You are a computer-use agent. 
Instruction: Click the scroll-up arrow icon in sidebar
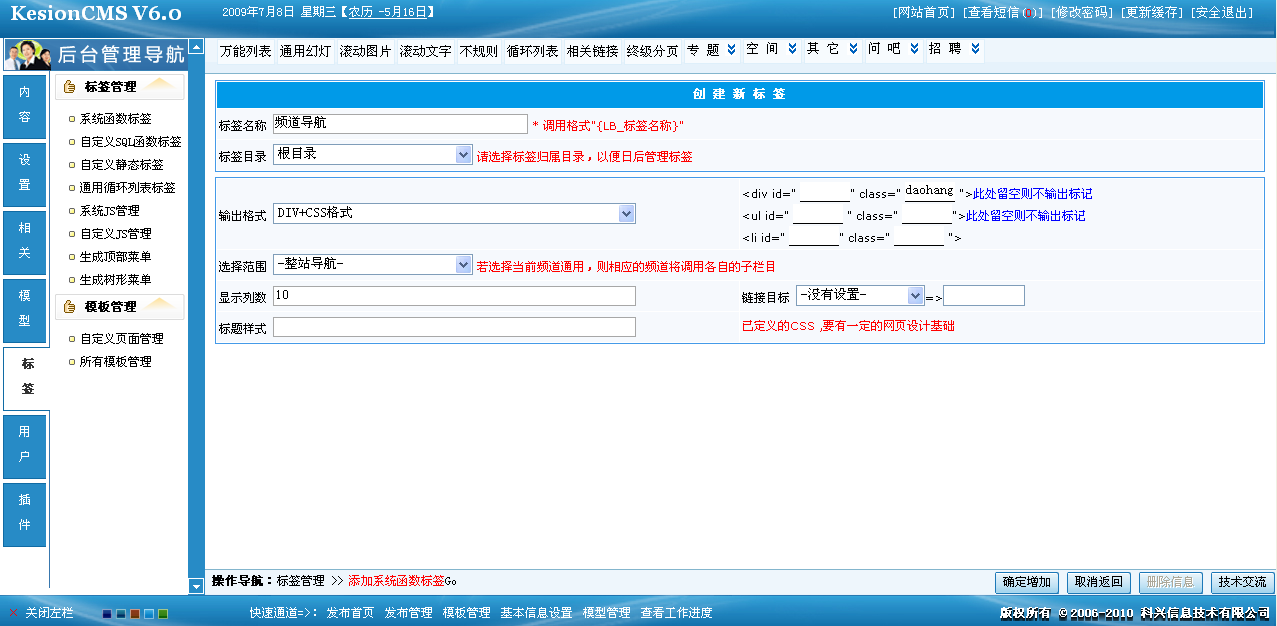pos(196,47)
